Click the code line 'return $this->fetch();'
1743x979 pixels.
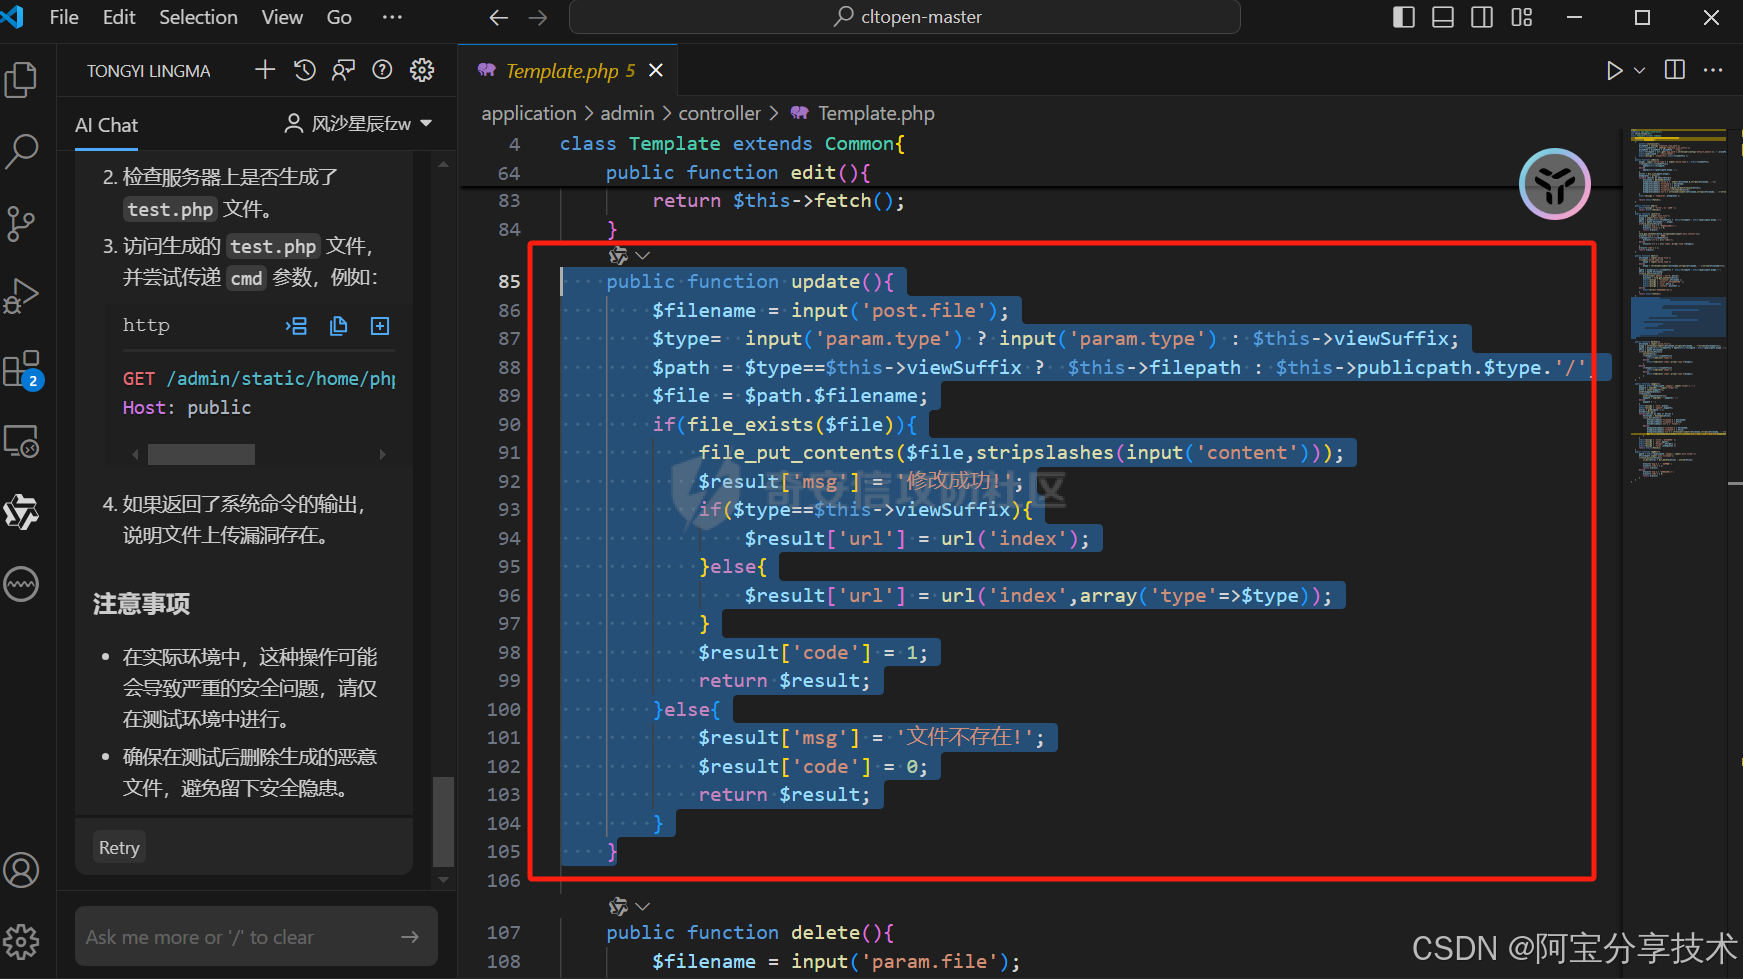[778, 201]
